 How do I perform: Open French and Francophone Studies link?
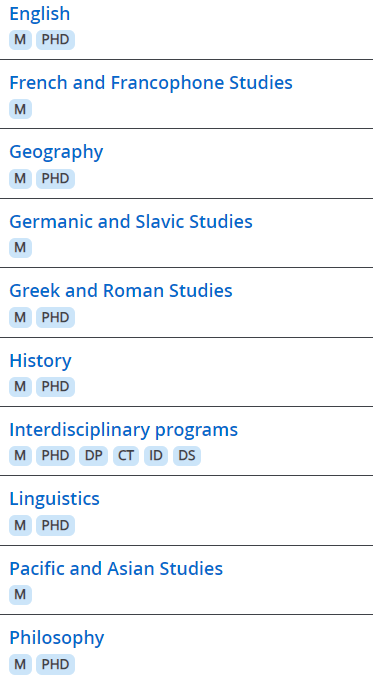[x=151, y=83]
